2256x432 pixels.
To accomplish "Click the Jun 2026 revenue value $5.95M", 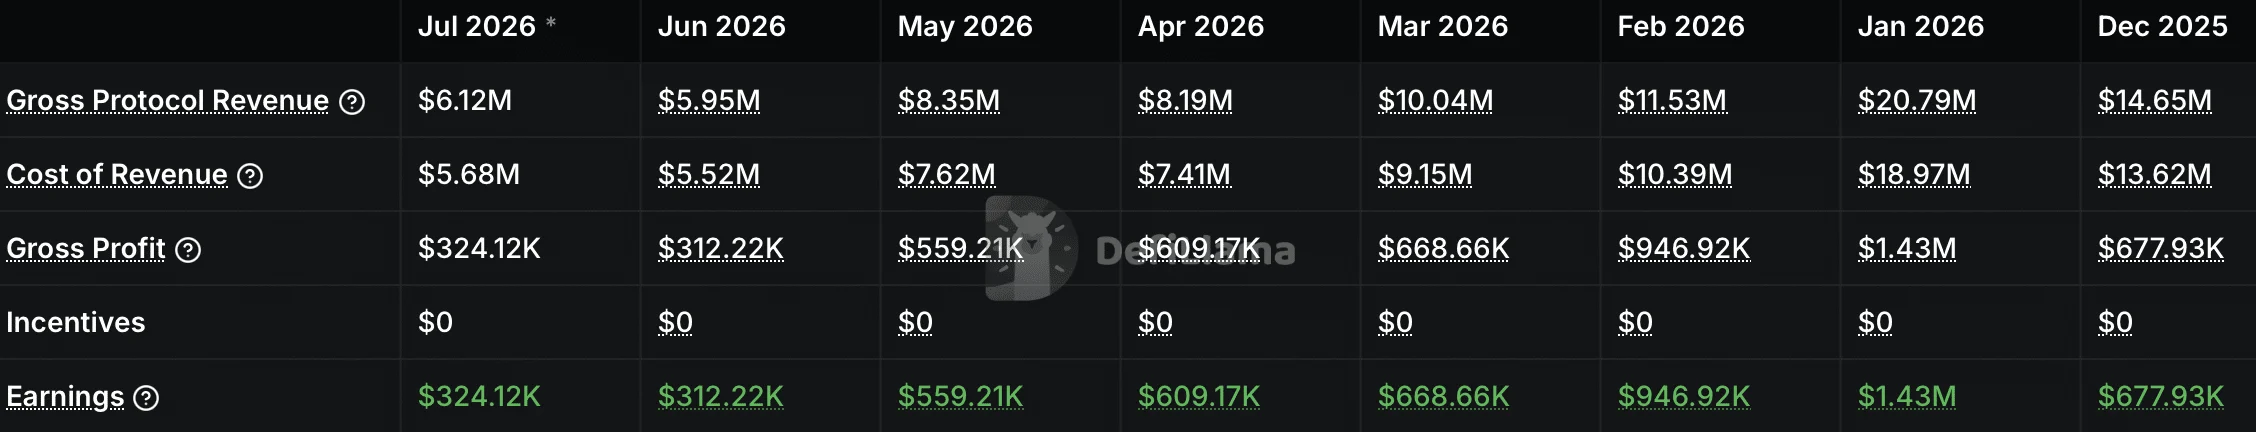I will coord(709,100).
